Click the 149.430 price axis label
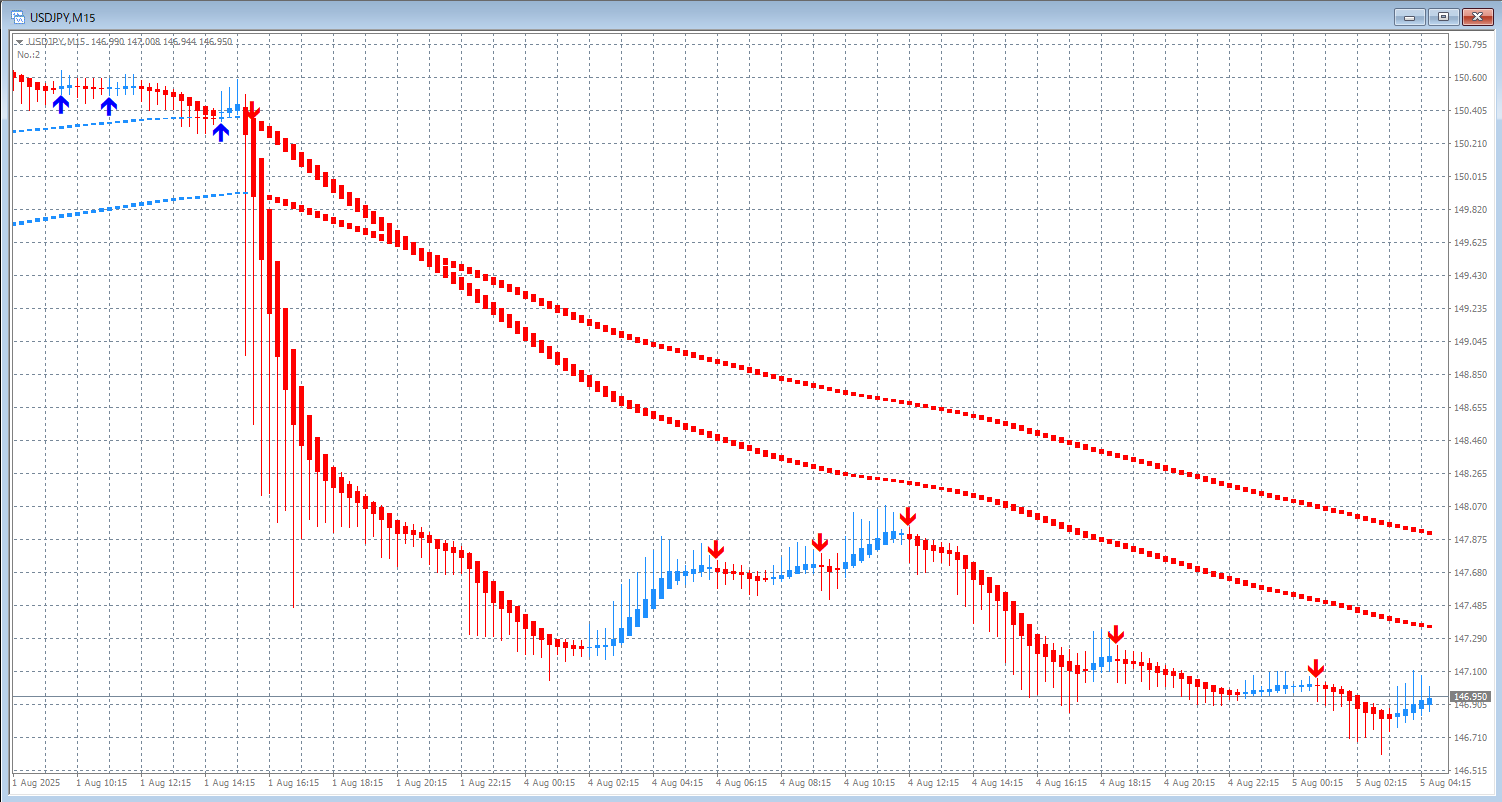The image size is (1502, 802). coord(1470,275)
